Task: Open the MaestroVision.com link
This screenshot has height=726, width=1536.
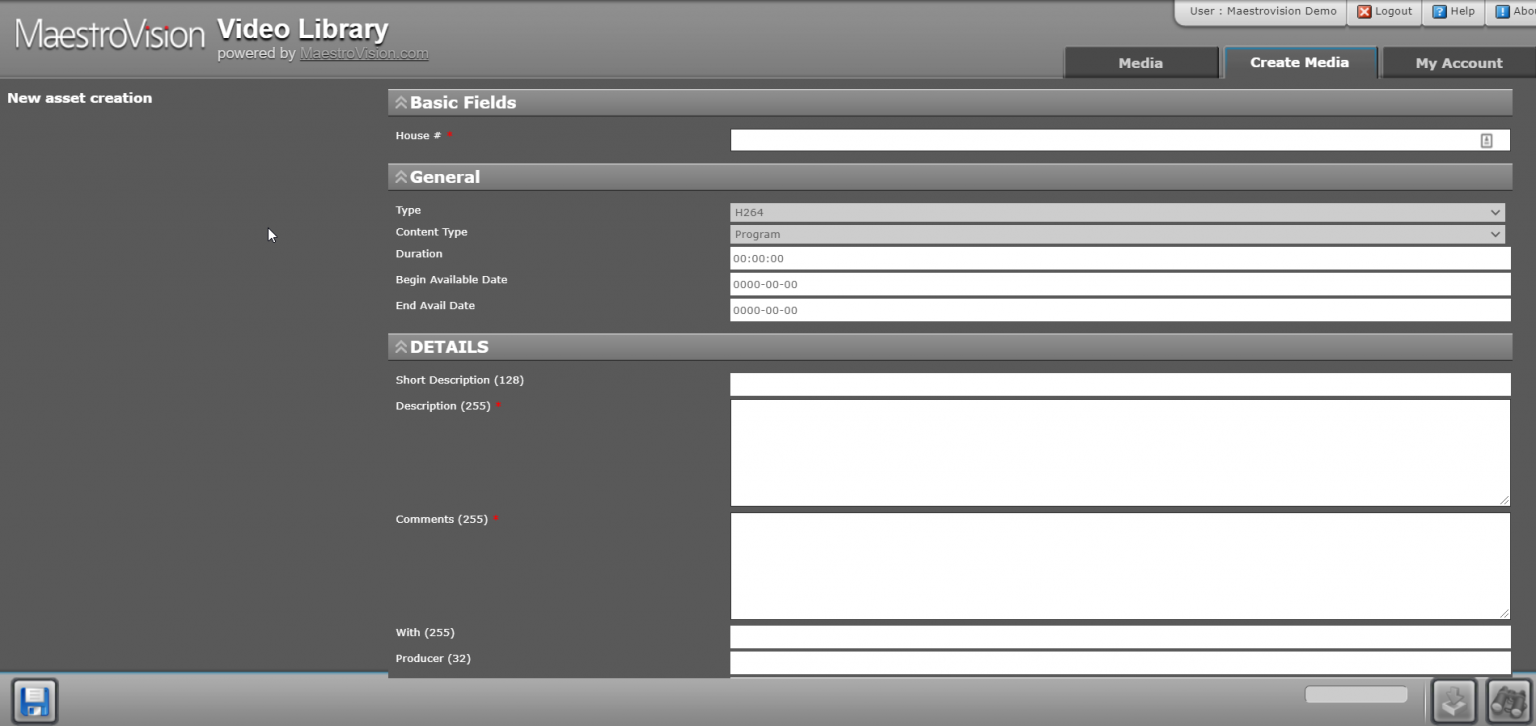Action: [x=364, y=53]
